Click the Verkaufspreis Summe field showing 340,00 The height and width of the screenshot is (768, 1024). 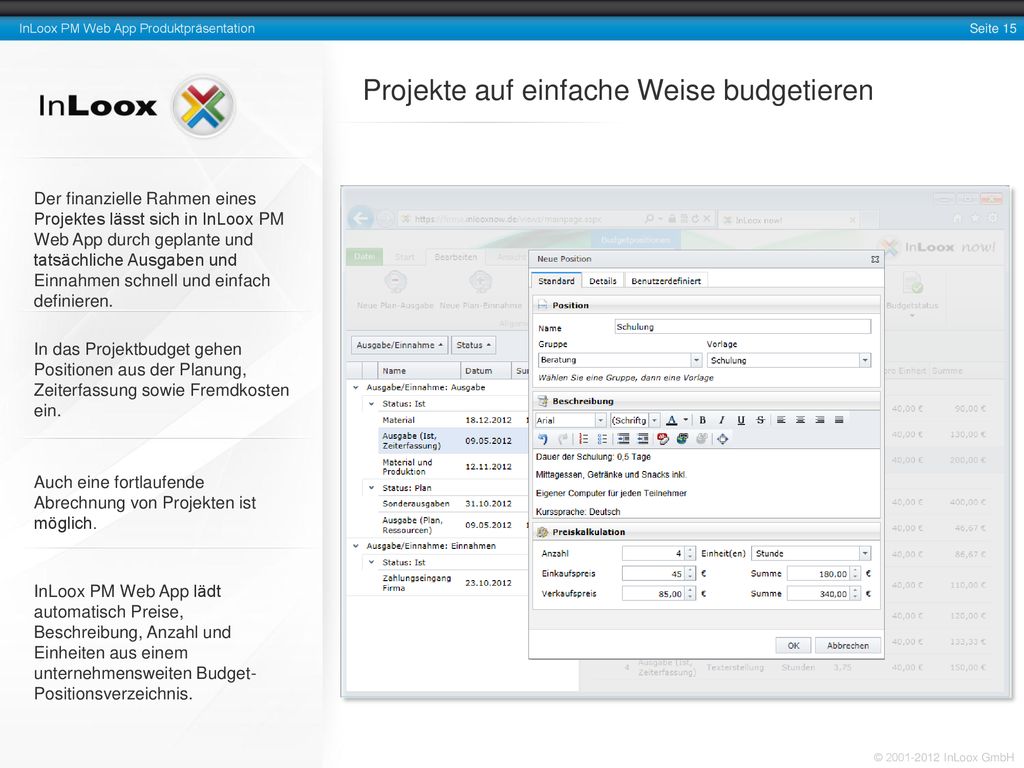(824, 594)
